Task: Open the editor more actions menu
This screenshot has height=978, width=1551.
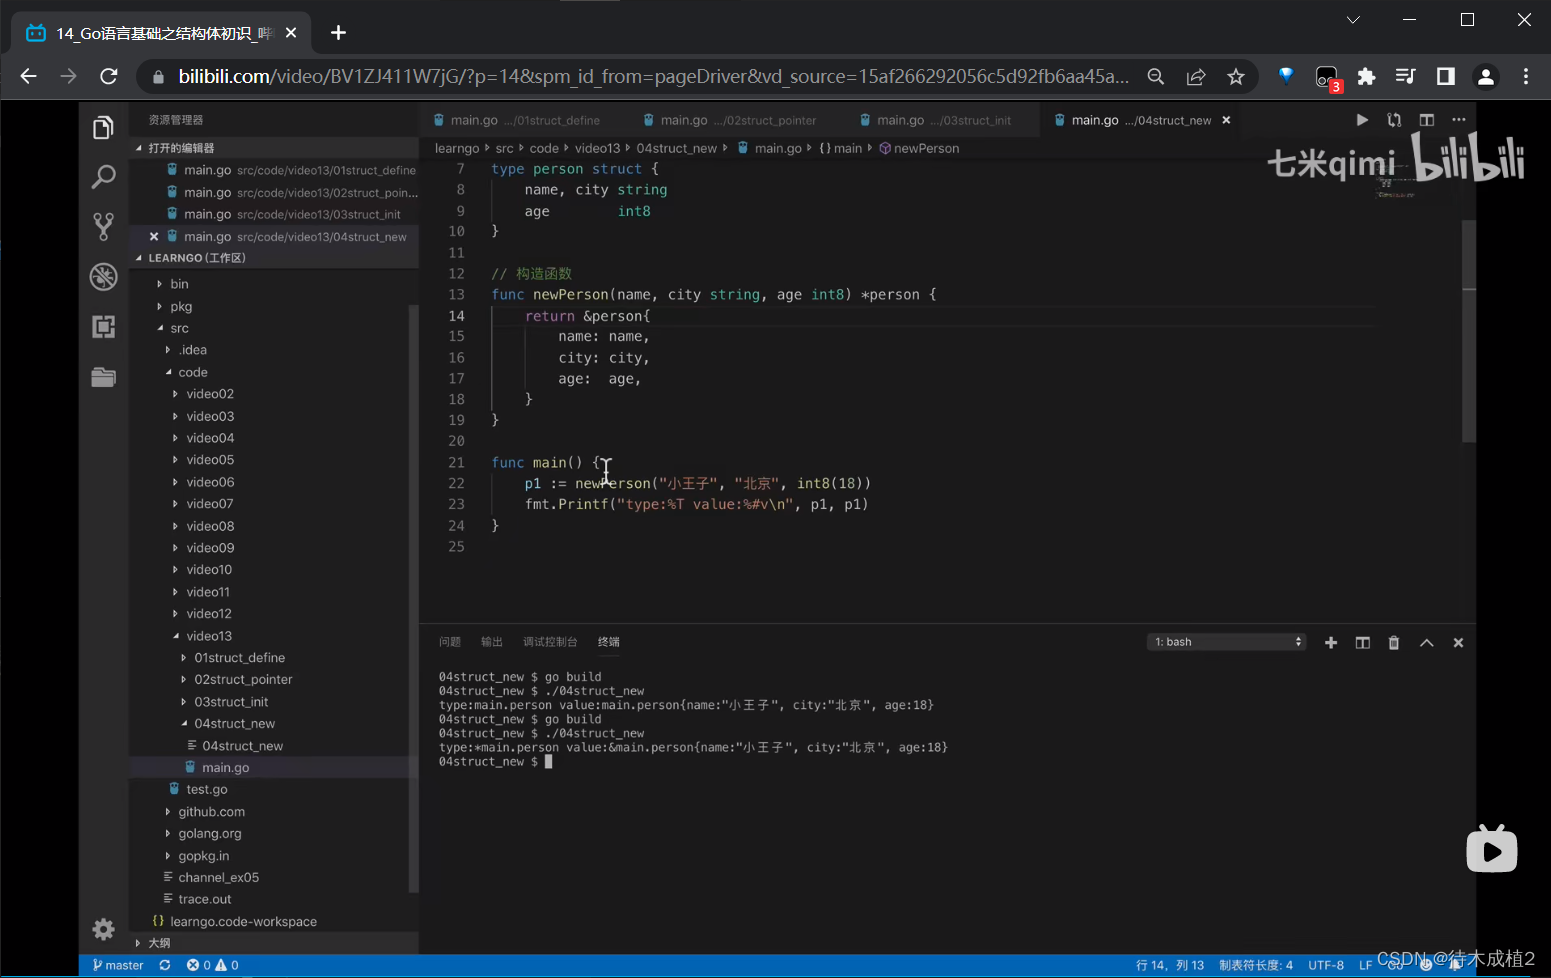Action: point(1459,120)
